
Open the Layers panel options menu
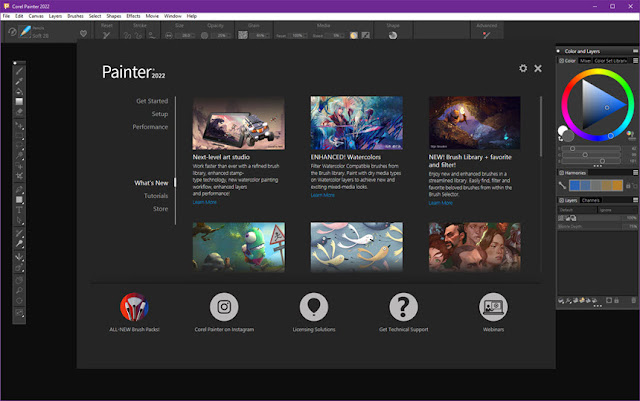[635, 200]
